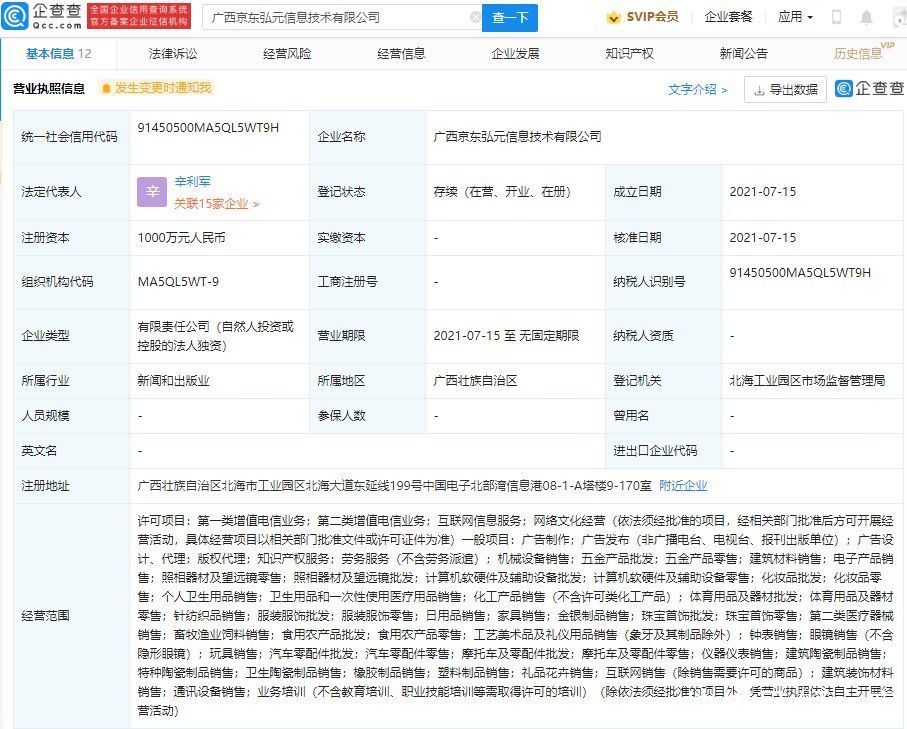Click the 导出数据 export button

coord(785,90)
